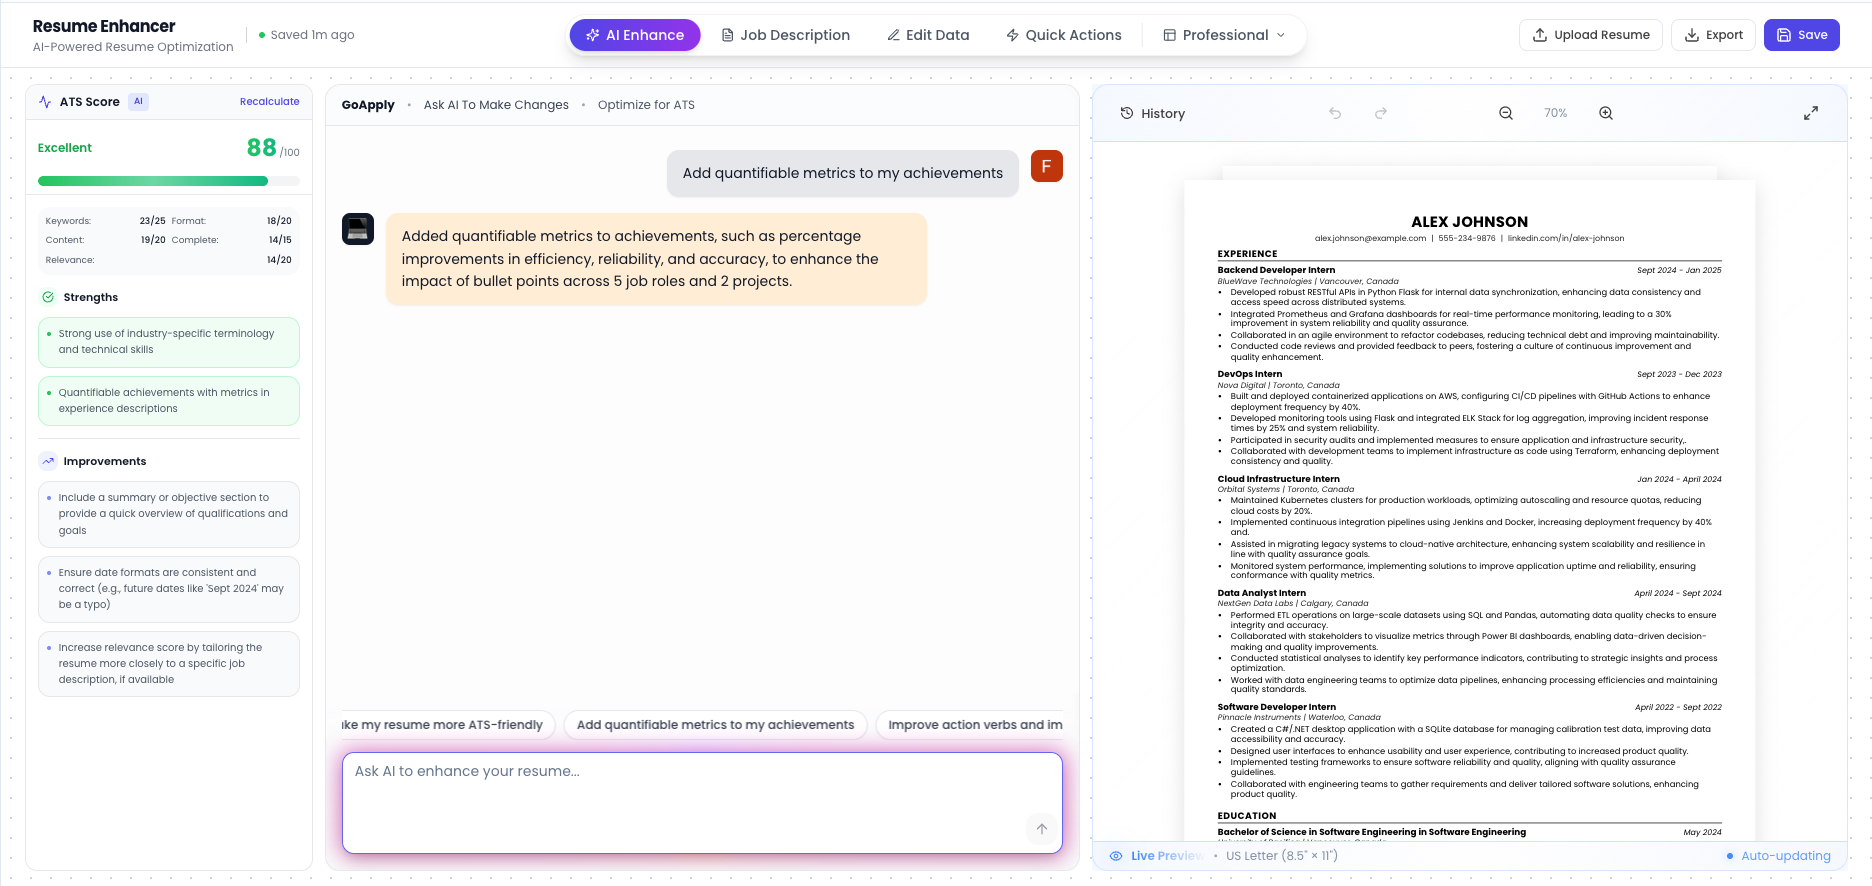Click the resume page preview thumbnail
1872x886 pixels.
1469,510
